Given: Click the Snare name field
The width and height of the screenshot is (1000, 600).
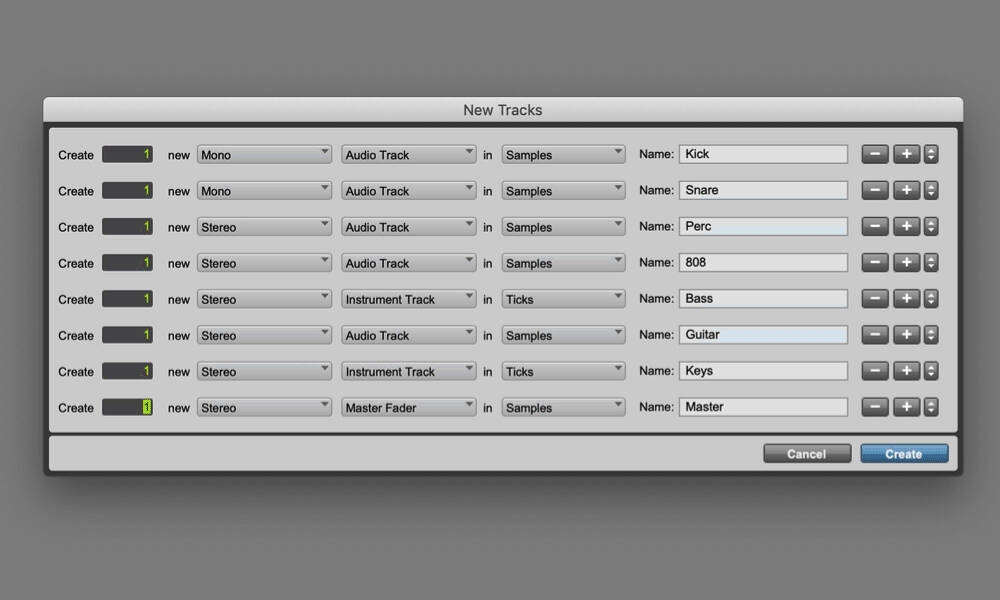Looking at the screenshot, I should click(763, 190).
